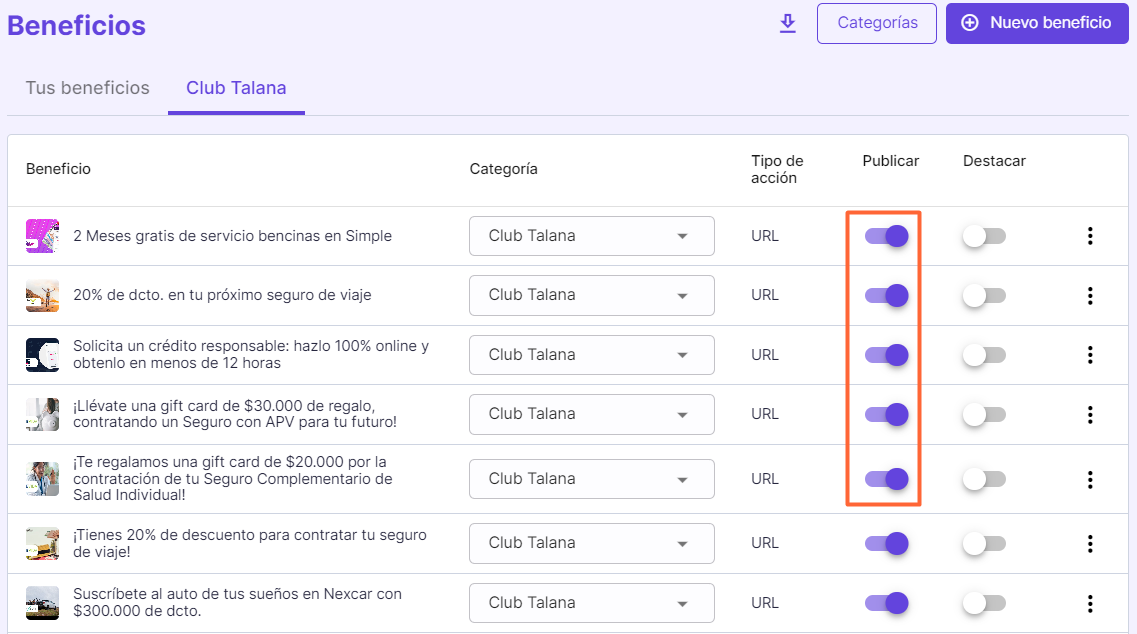This screenshot has width=1137, height=634.
Task: Click thumbnail of 20% dcto. seguro de viaje
Action: (x=42, y=295)
